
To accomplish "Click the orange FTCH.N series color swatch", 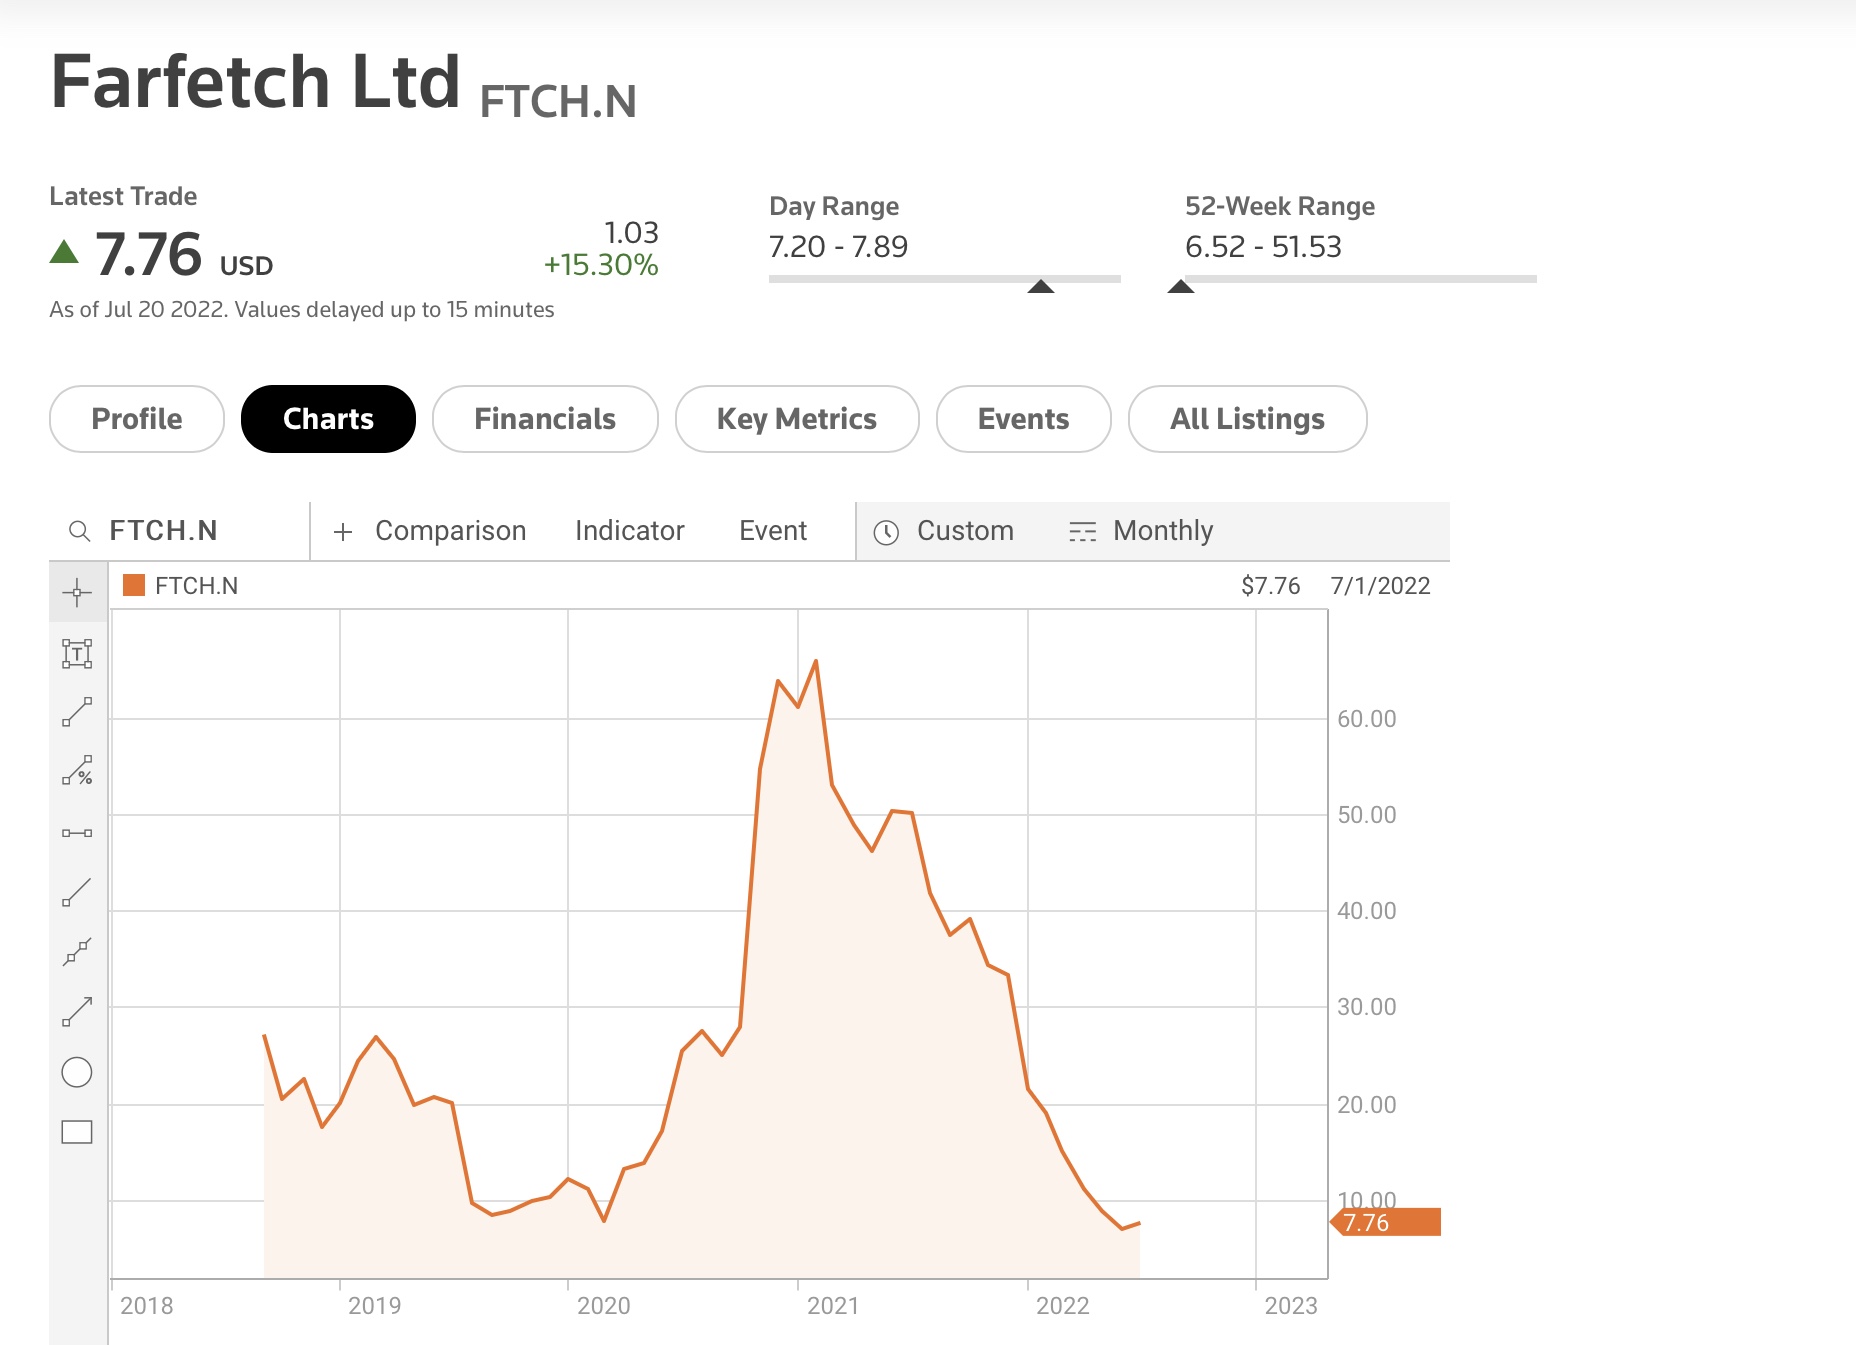I will click(134, 585).
